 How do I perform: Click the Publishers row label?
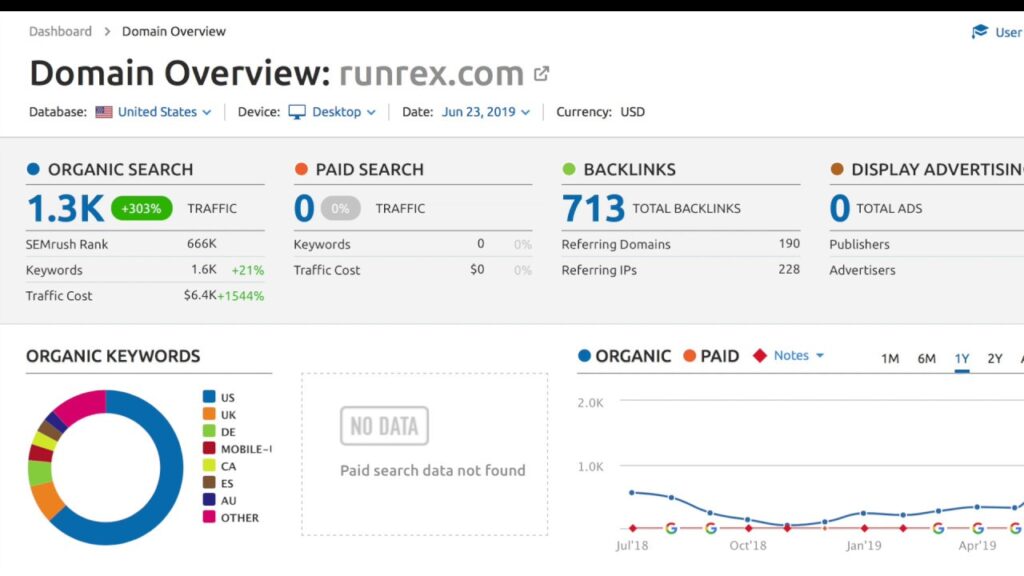point(859,244)
